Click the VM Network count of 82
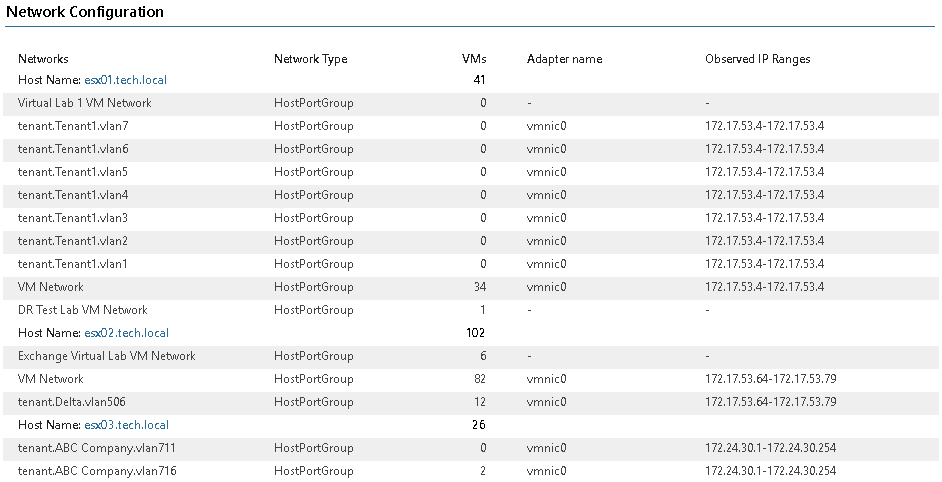Screen dimensions: 942x482 [479, 379]
